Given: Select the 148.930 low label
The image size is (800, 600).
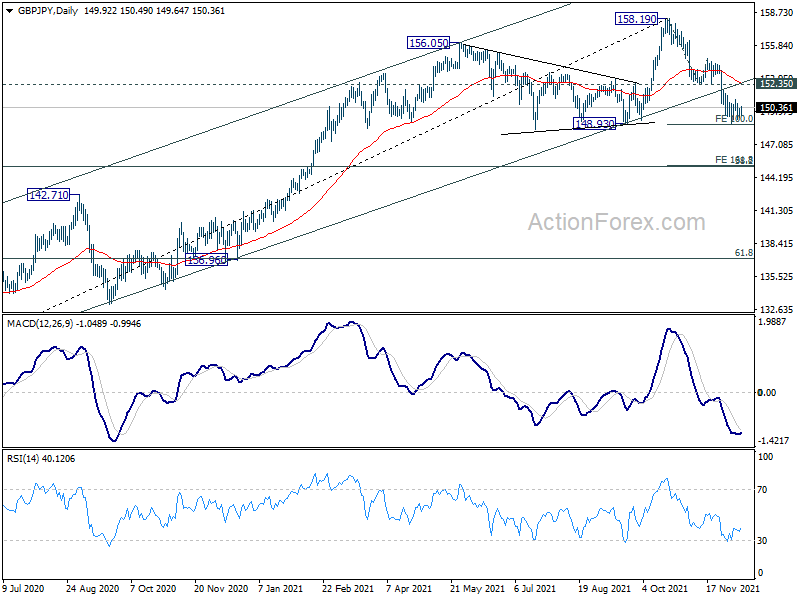Looking at the screenshot, I should (x=595, y=123).
